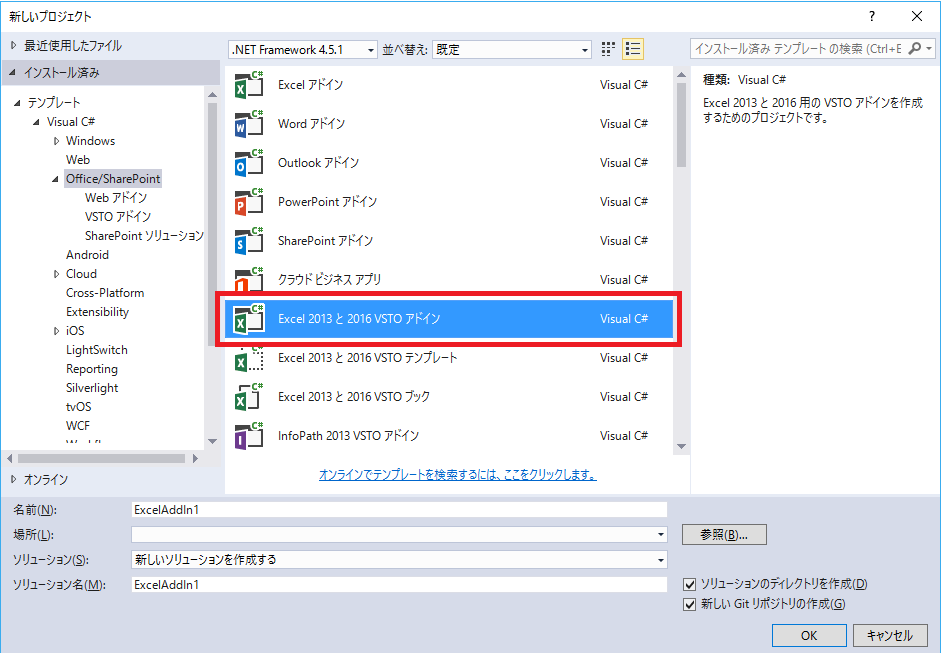Expand the iOS tree node arrow
The height and width of the screenshot is (654, 942).
click(56, 331)
